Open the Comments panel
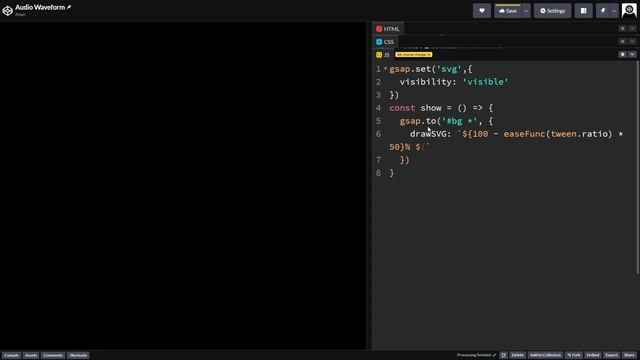 click(53, 355)
